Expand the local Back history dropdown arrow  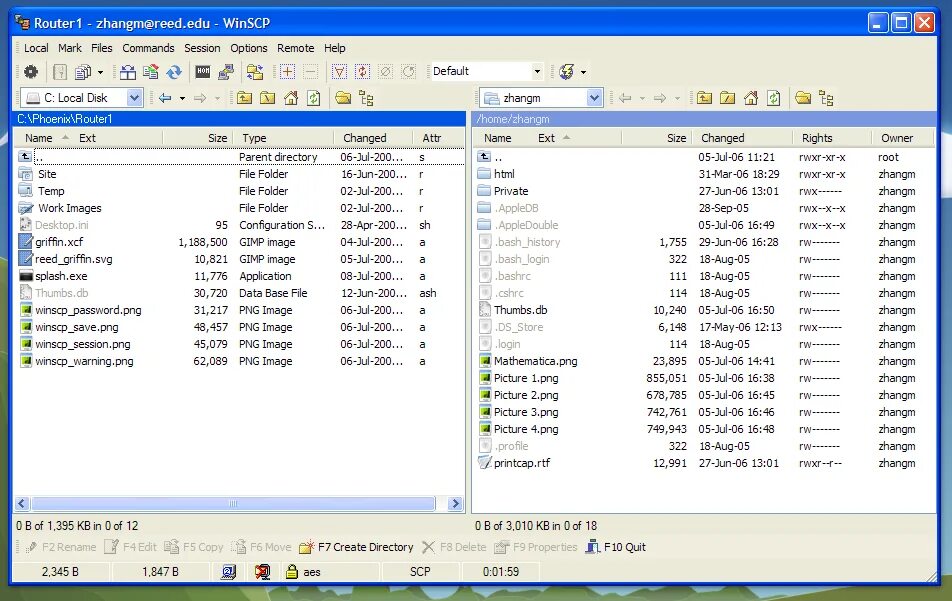tap(182, 98)
